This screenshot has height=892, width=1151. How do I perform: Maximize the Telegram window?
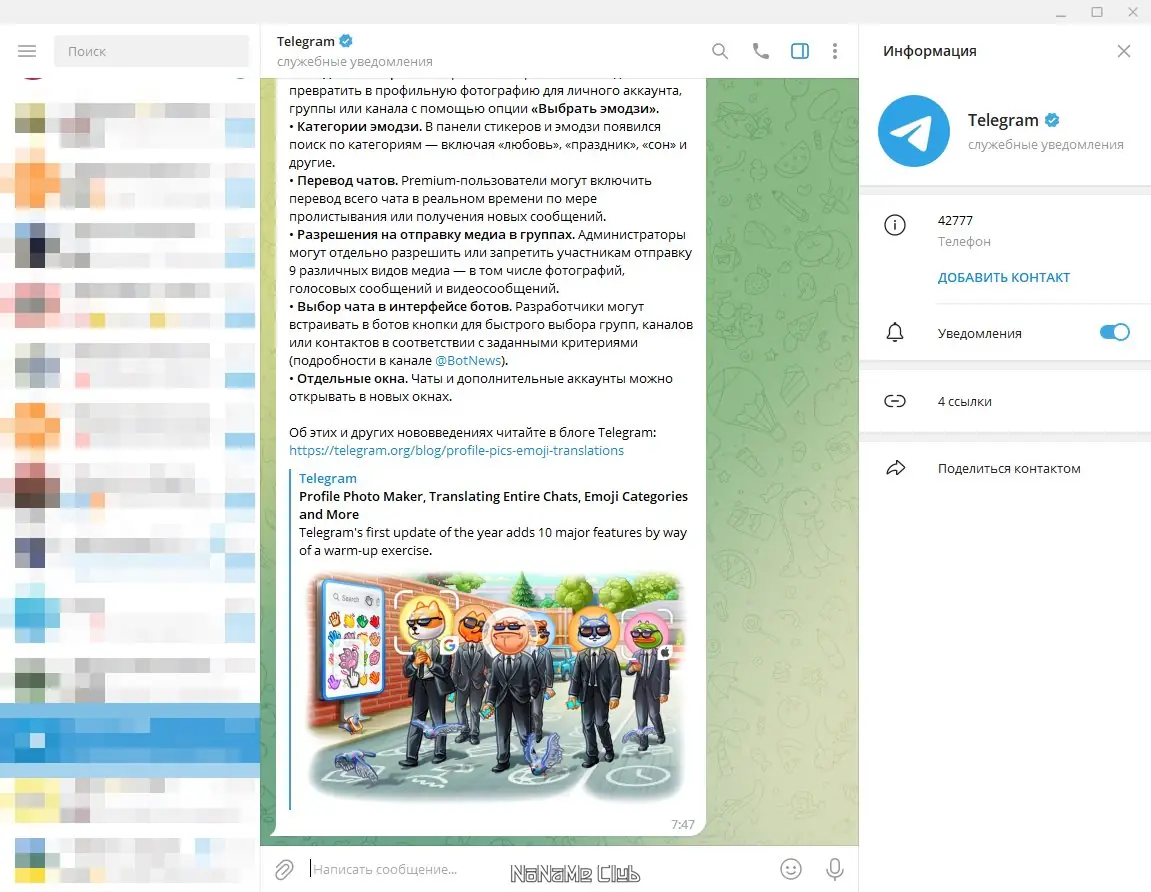(1097, 12)
